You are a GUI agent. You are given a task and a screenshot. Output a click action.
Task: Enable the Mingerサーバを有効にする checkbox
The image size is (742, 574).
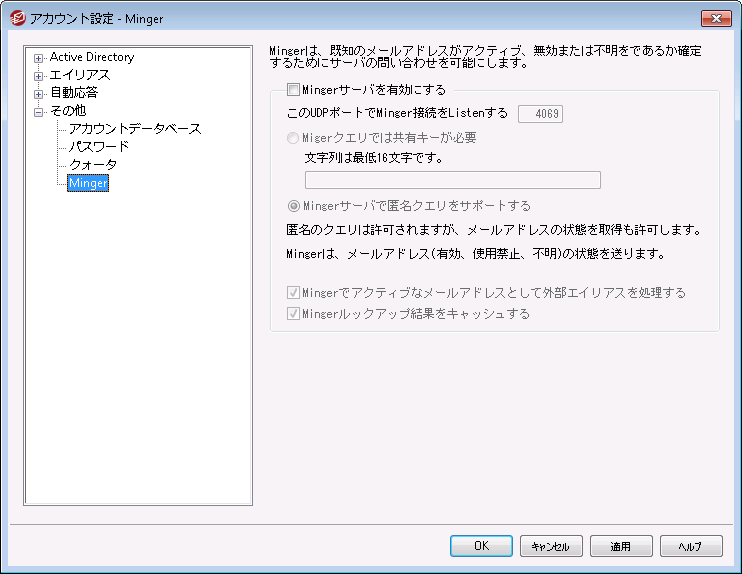coord(293,90)
